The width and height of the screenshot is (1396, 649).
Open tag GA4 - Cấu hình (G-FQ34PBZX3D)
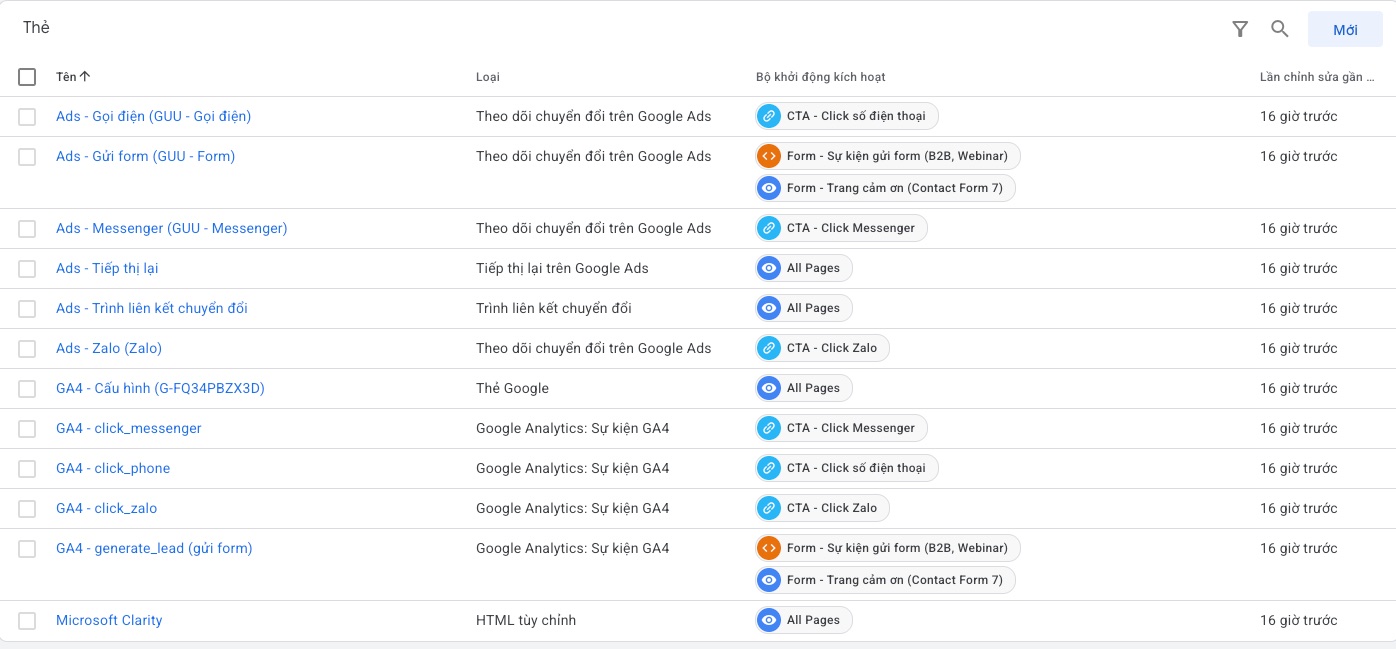[160, 388]
